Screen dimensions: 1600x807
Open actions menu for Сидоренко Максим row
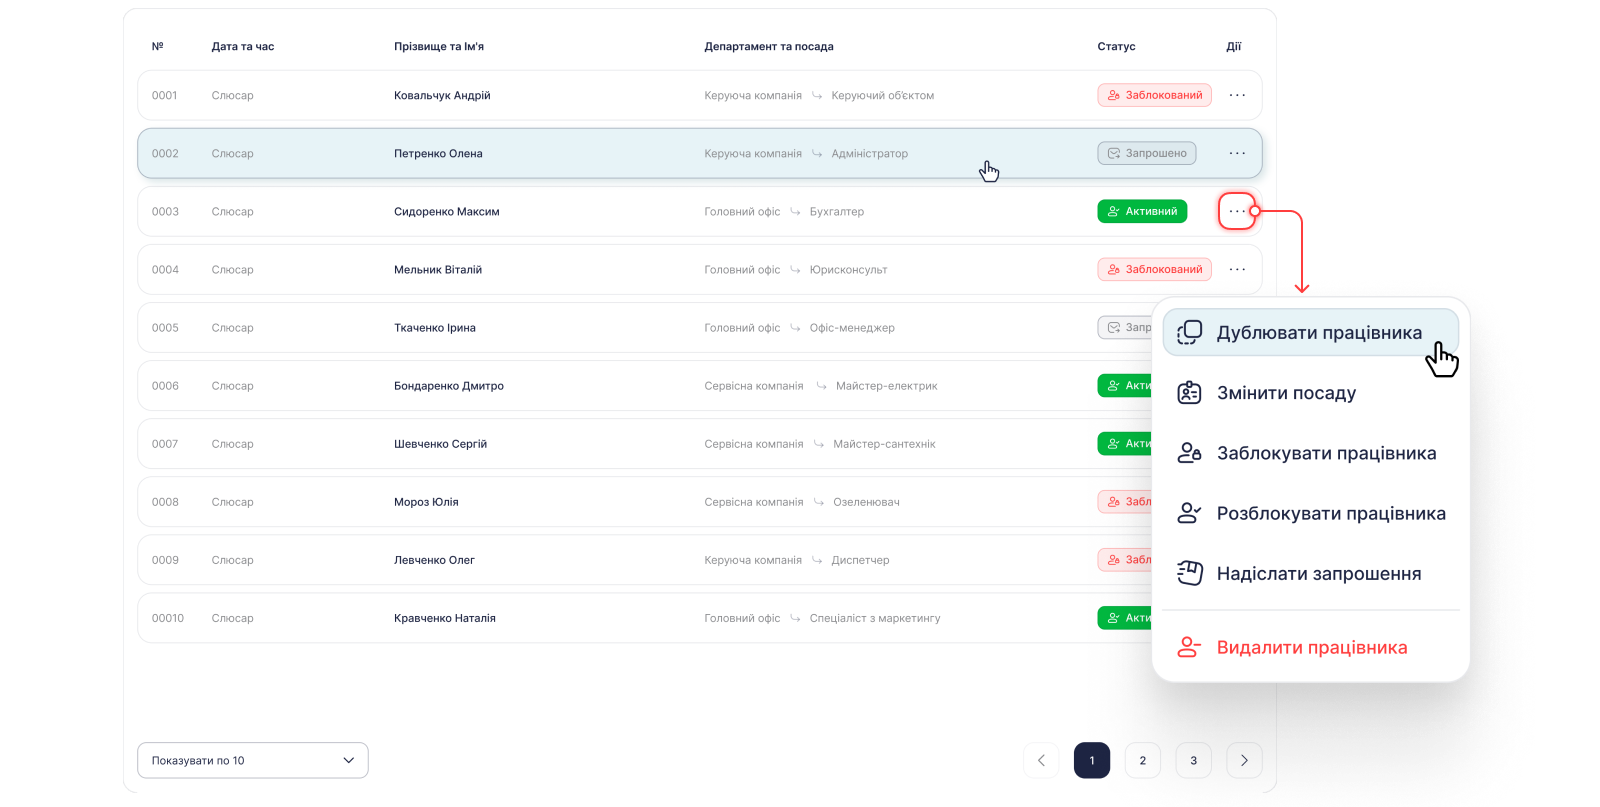(x=1237, y=211)
